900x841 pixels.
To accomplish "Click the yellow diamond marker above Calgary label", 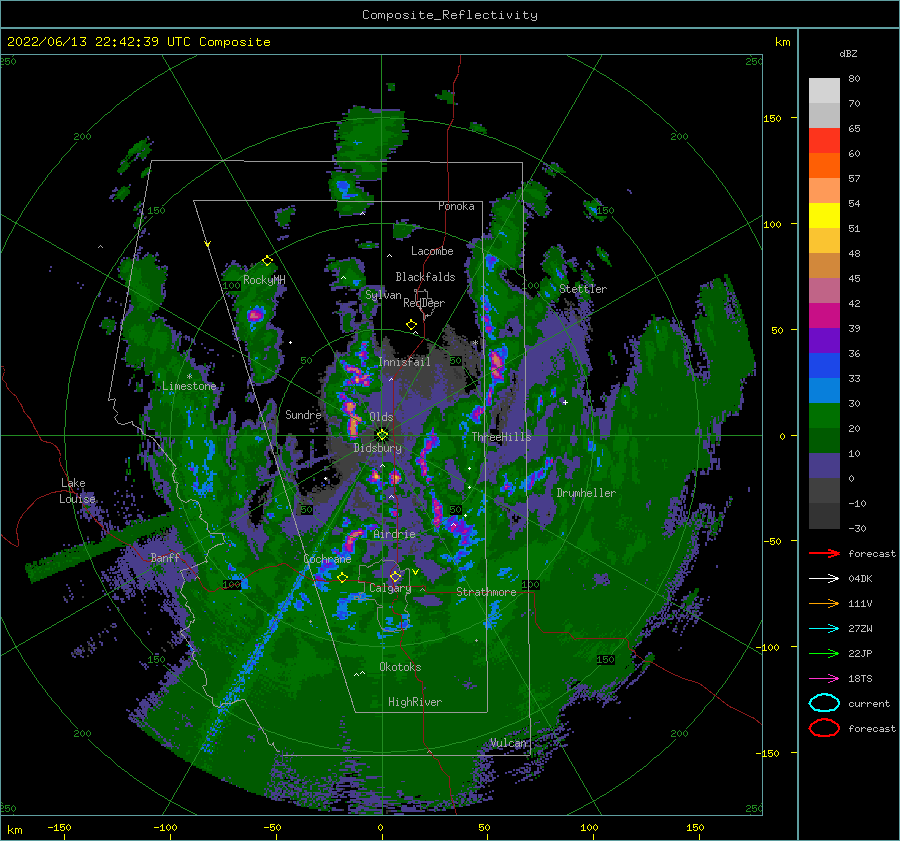I will coord(395,576).
